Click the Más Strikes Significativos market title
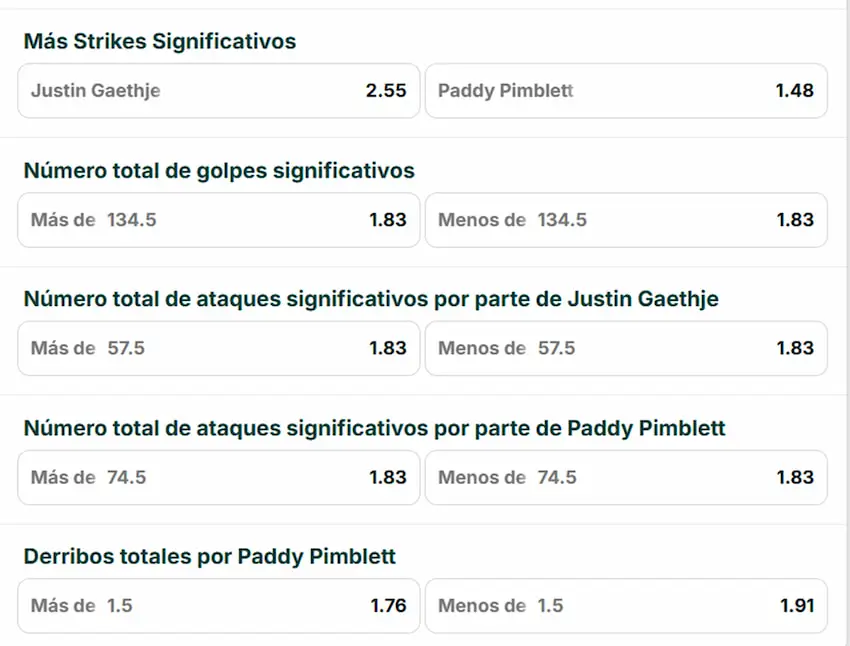The image size is (850, 646). coord(160,41)
